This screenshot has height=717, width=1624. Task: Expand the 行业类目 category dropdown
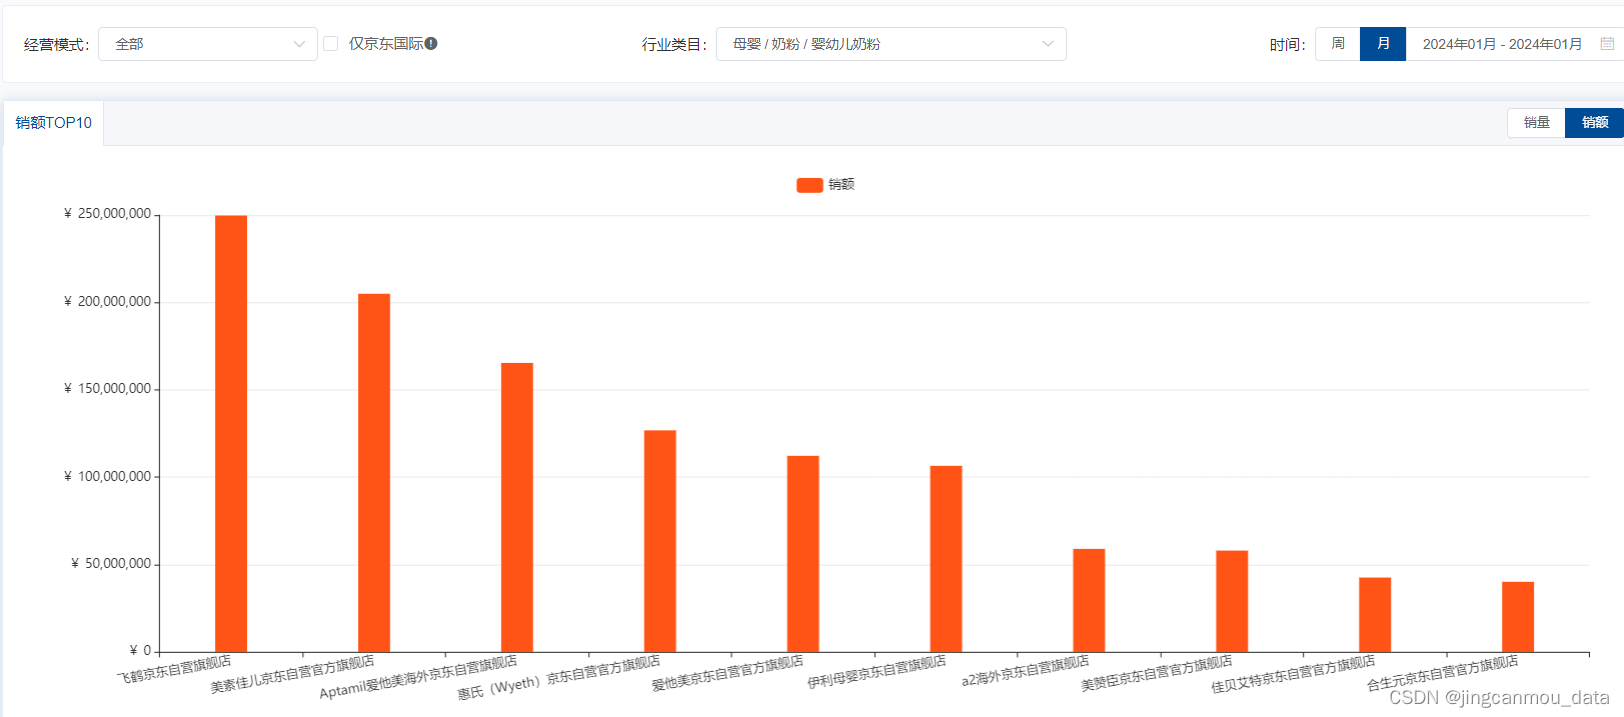pyautogui.click(x=891, y=44)
